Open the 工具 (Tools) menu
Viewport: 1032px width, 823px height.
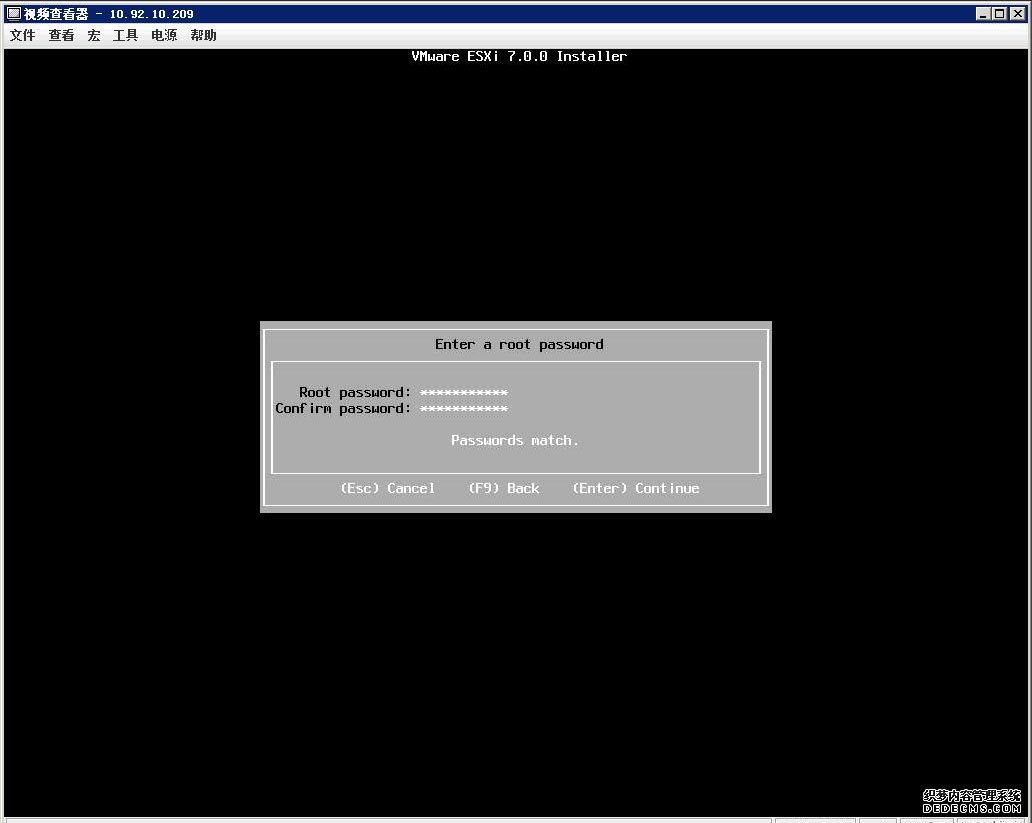124,35
